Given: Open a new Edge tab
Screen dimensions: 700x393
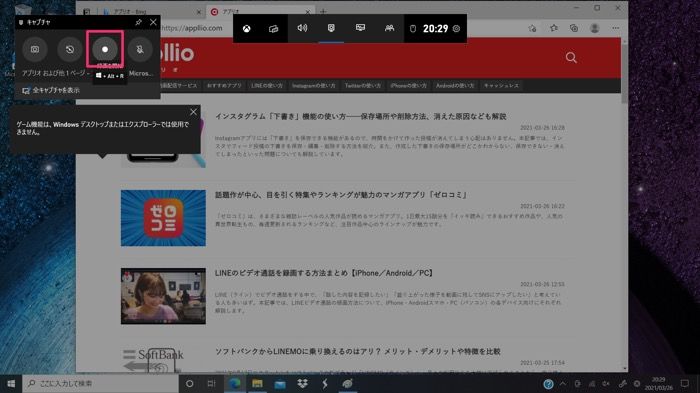Looking at the screenshot, I should 323,12.
